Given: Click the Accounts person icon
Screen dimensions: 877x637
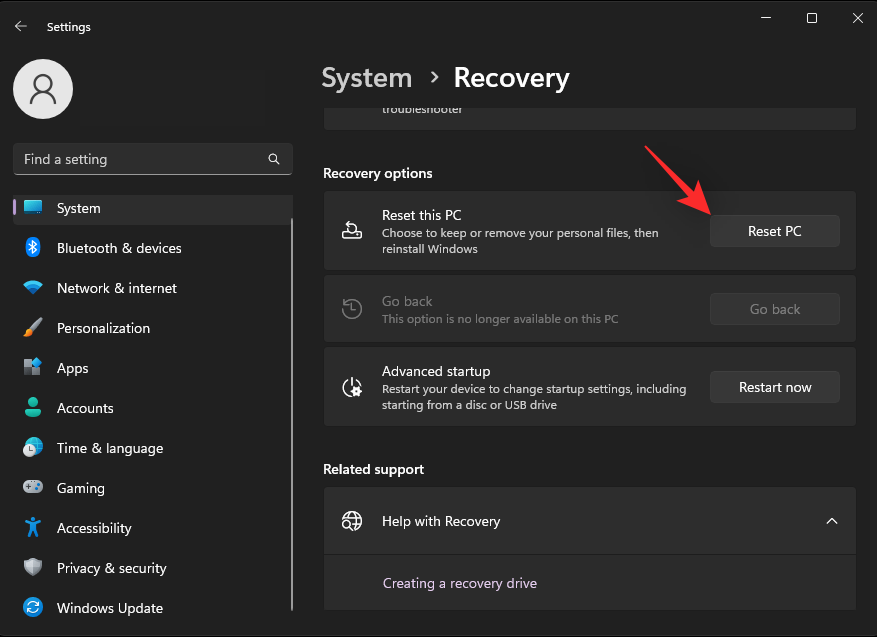Looking at the screenshot, I should [33, 407].
